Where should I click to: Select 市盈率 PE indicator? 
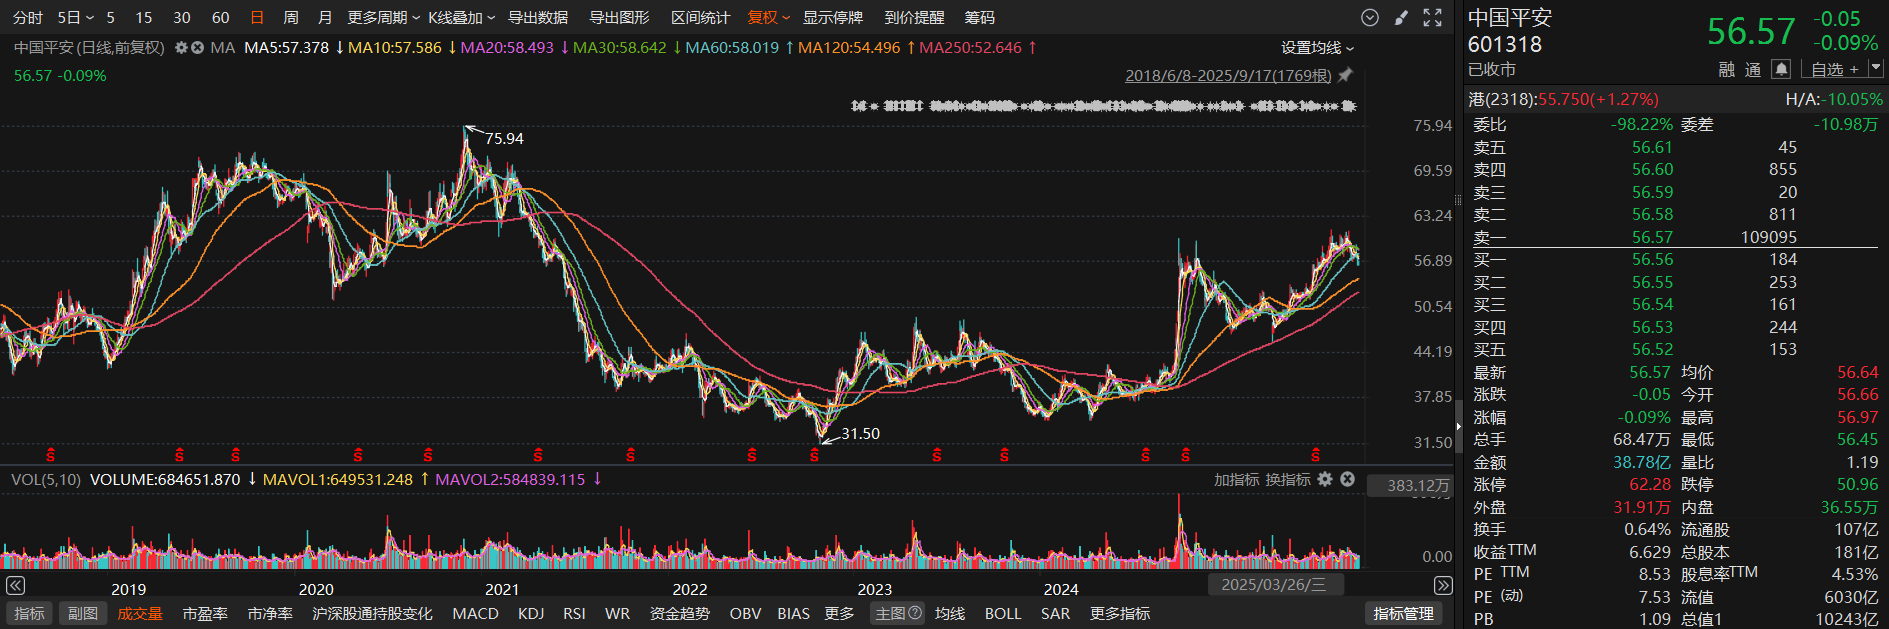pos(205,613)
